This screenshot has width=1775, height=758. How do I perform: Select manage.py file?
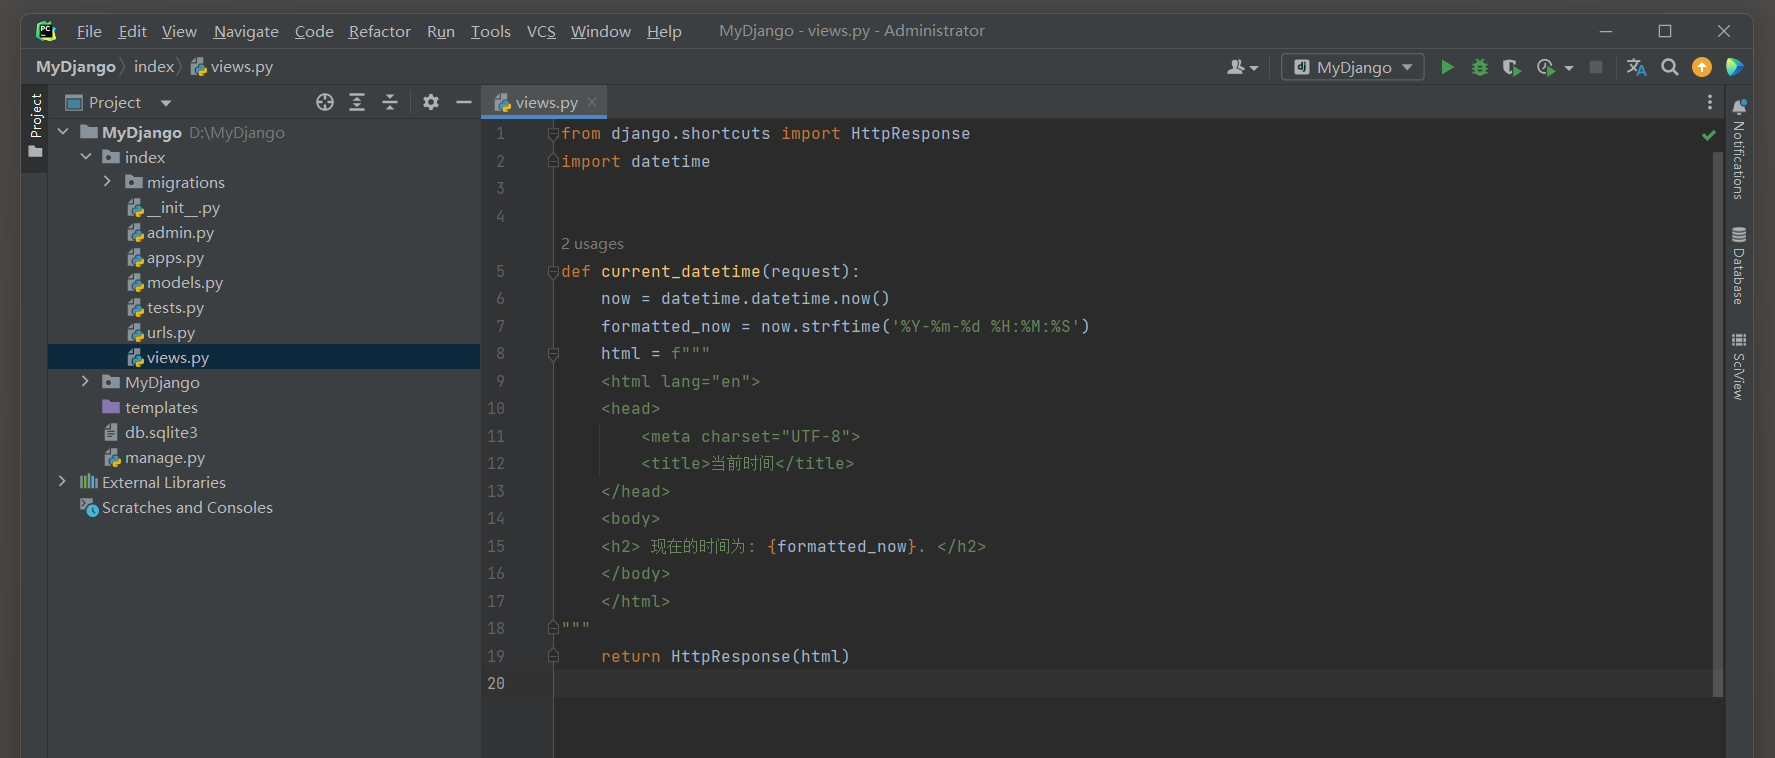coord(154,457)
